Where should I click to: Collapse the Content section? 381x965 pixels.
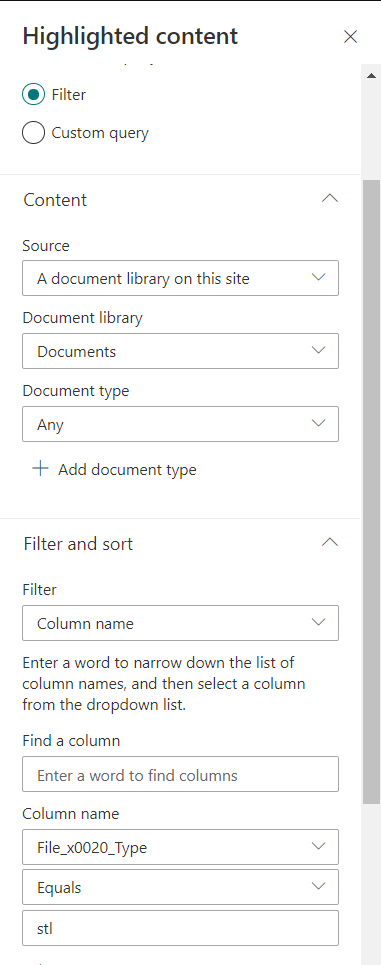coord(330,199)
